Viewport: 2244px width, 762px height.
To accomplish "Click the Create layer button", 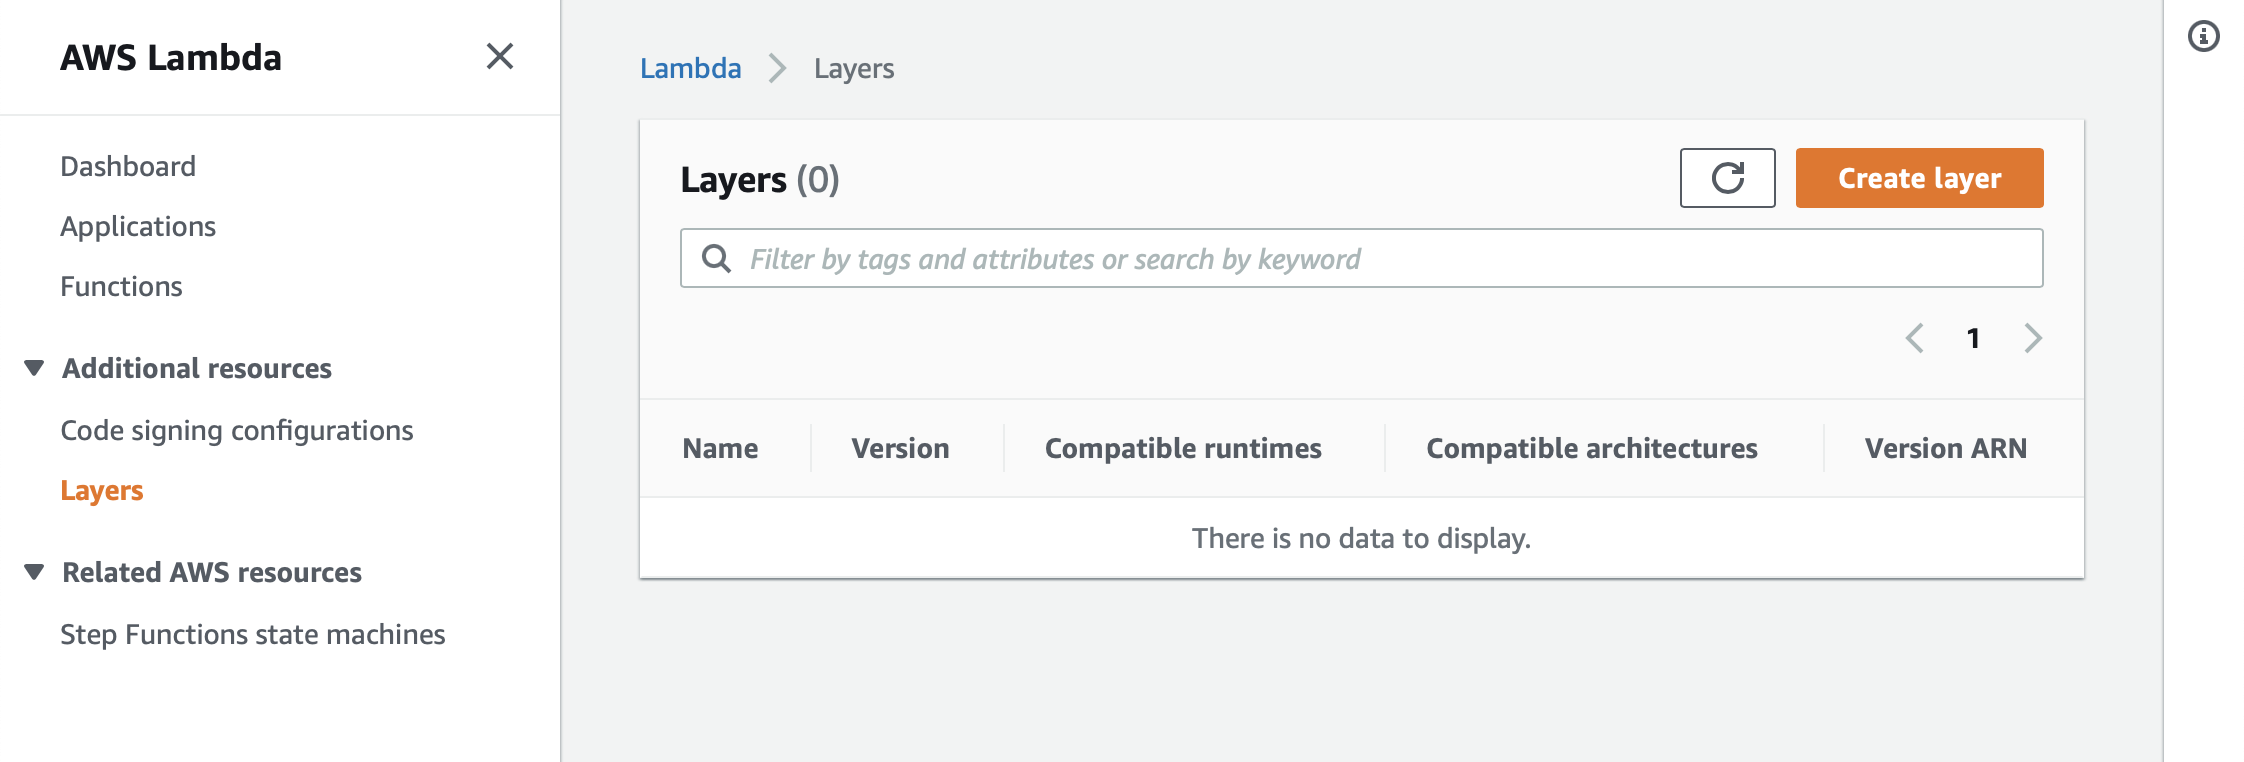I will [1919, 178].
